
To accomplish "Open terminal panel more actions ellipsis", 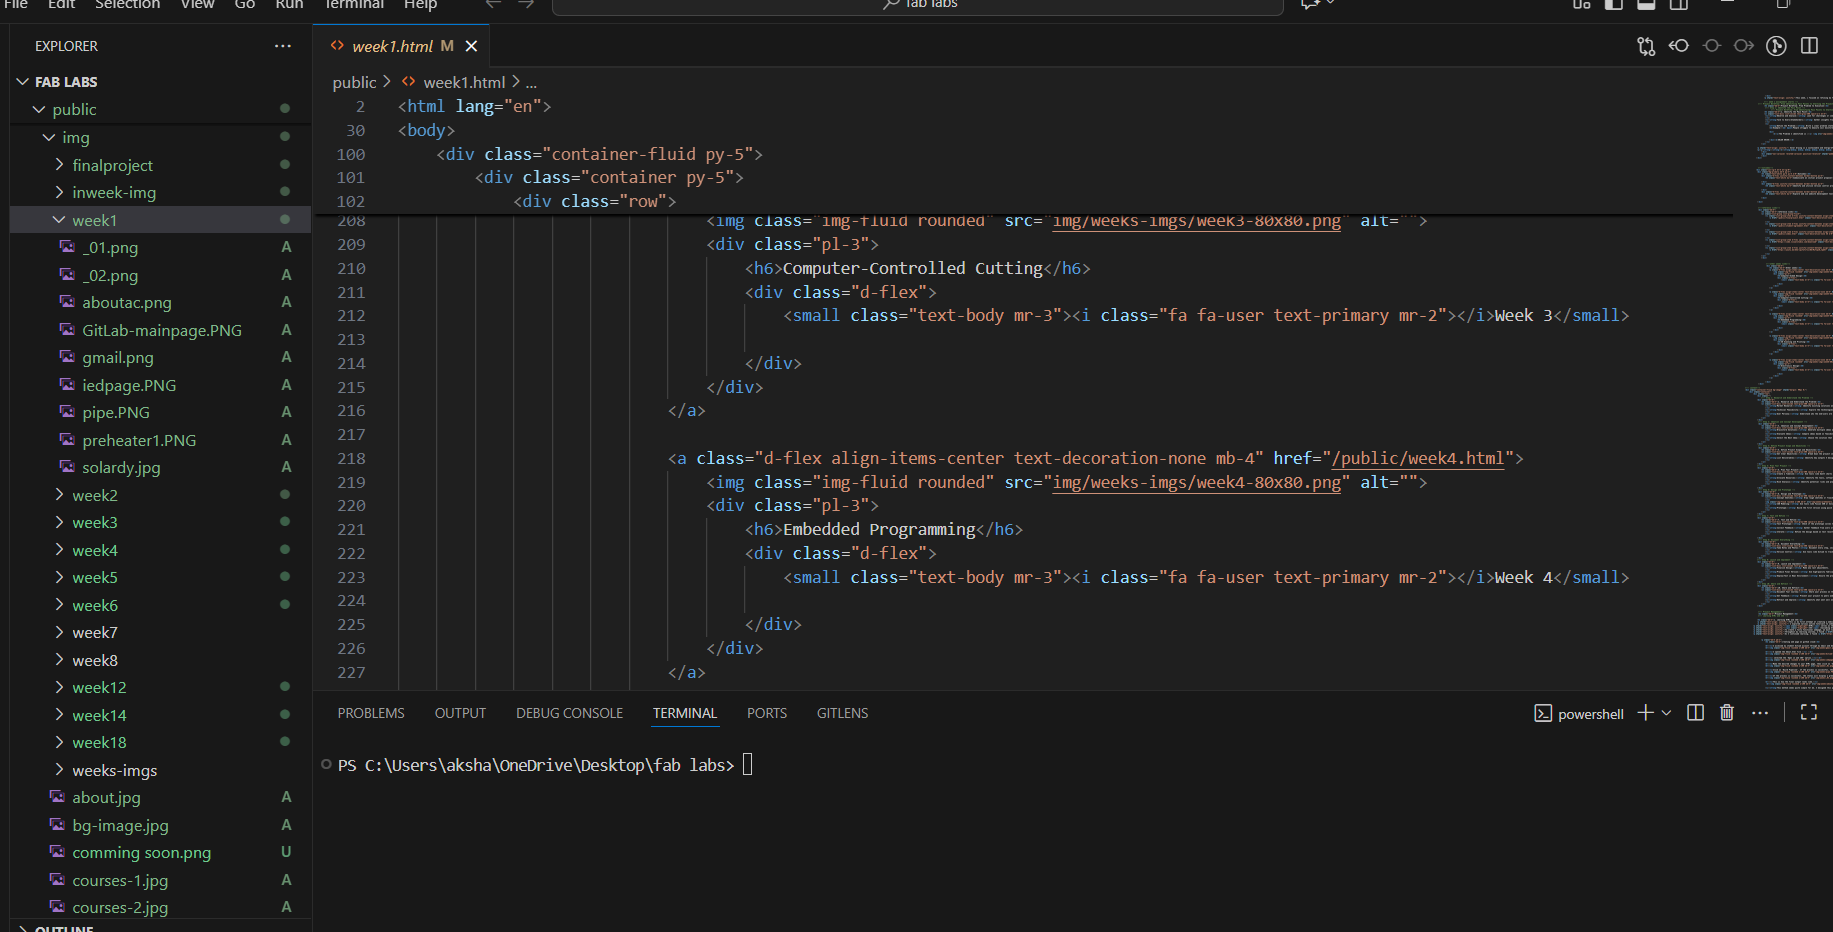I will coord(1760,713).
